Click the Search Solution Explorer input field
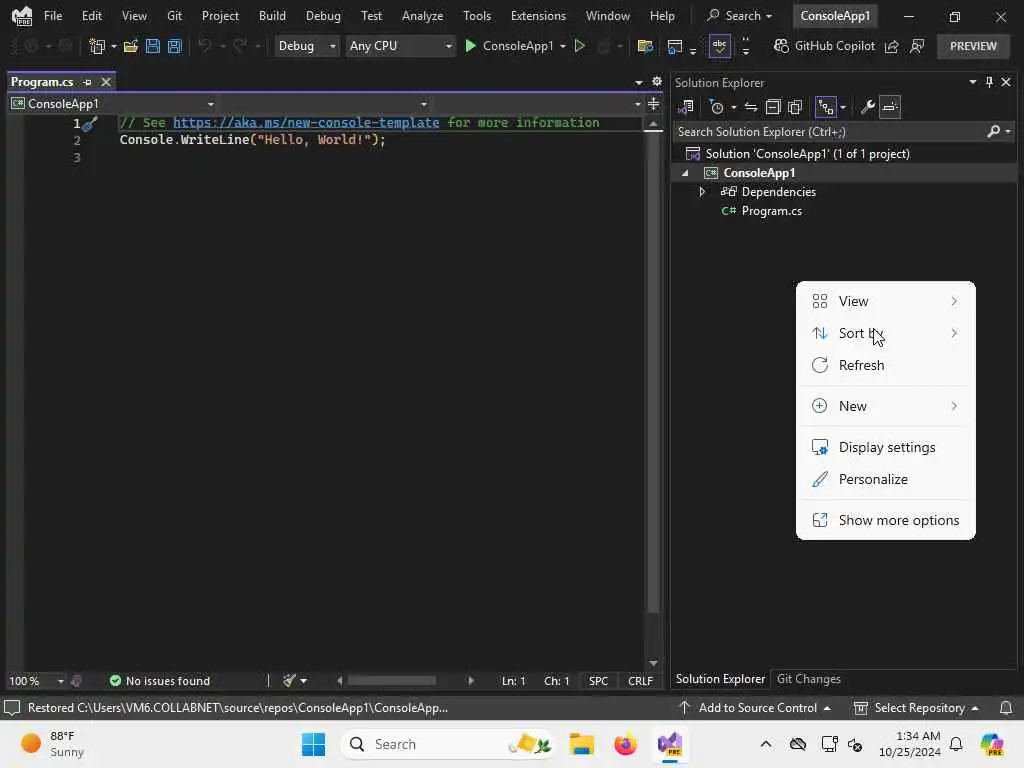 (x=829, y=132)
